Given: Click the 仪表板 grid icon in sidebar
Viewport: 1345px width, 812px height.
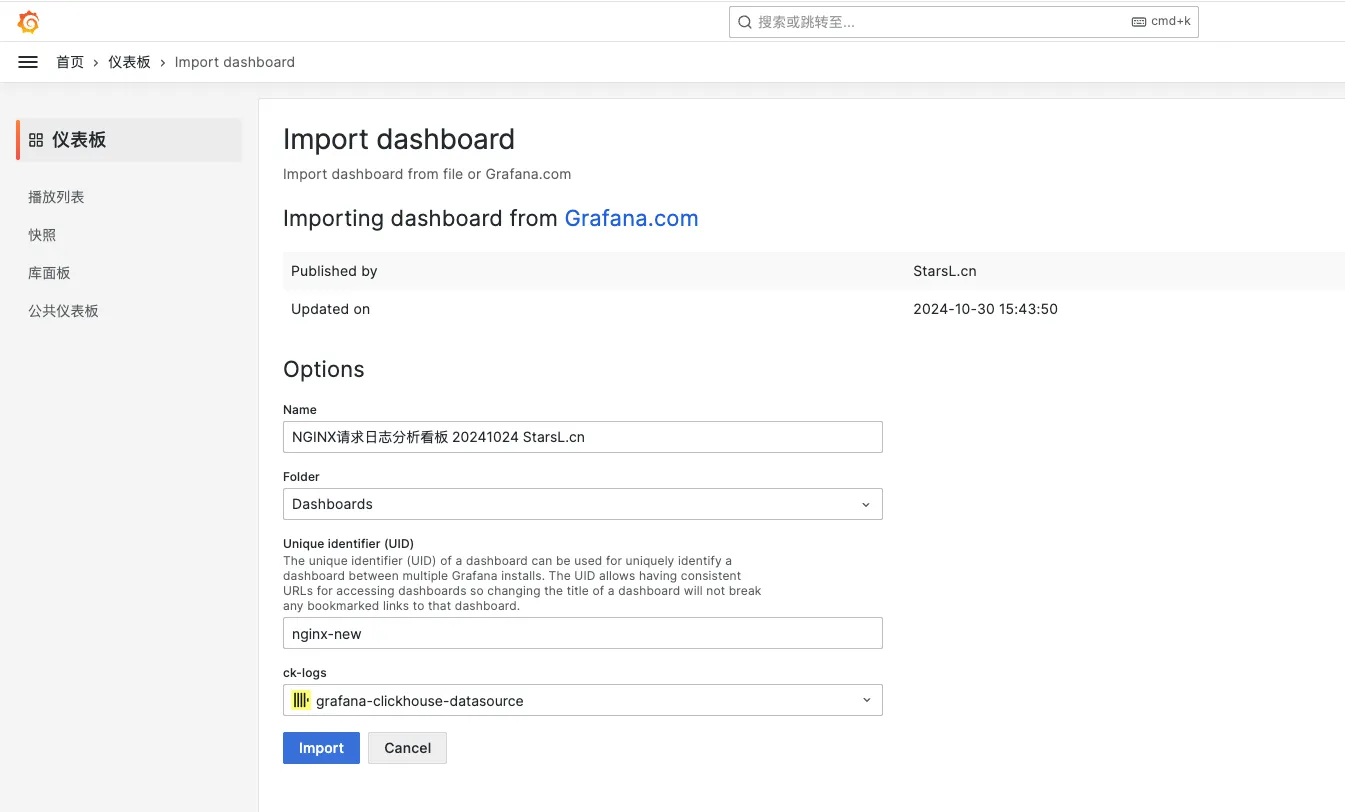Looking at the screenshot, I should 36,140.
